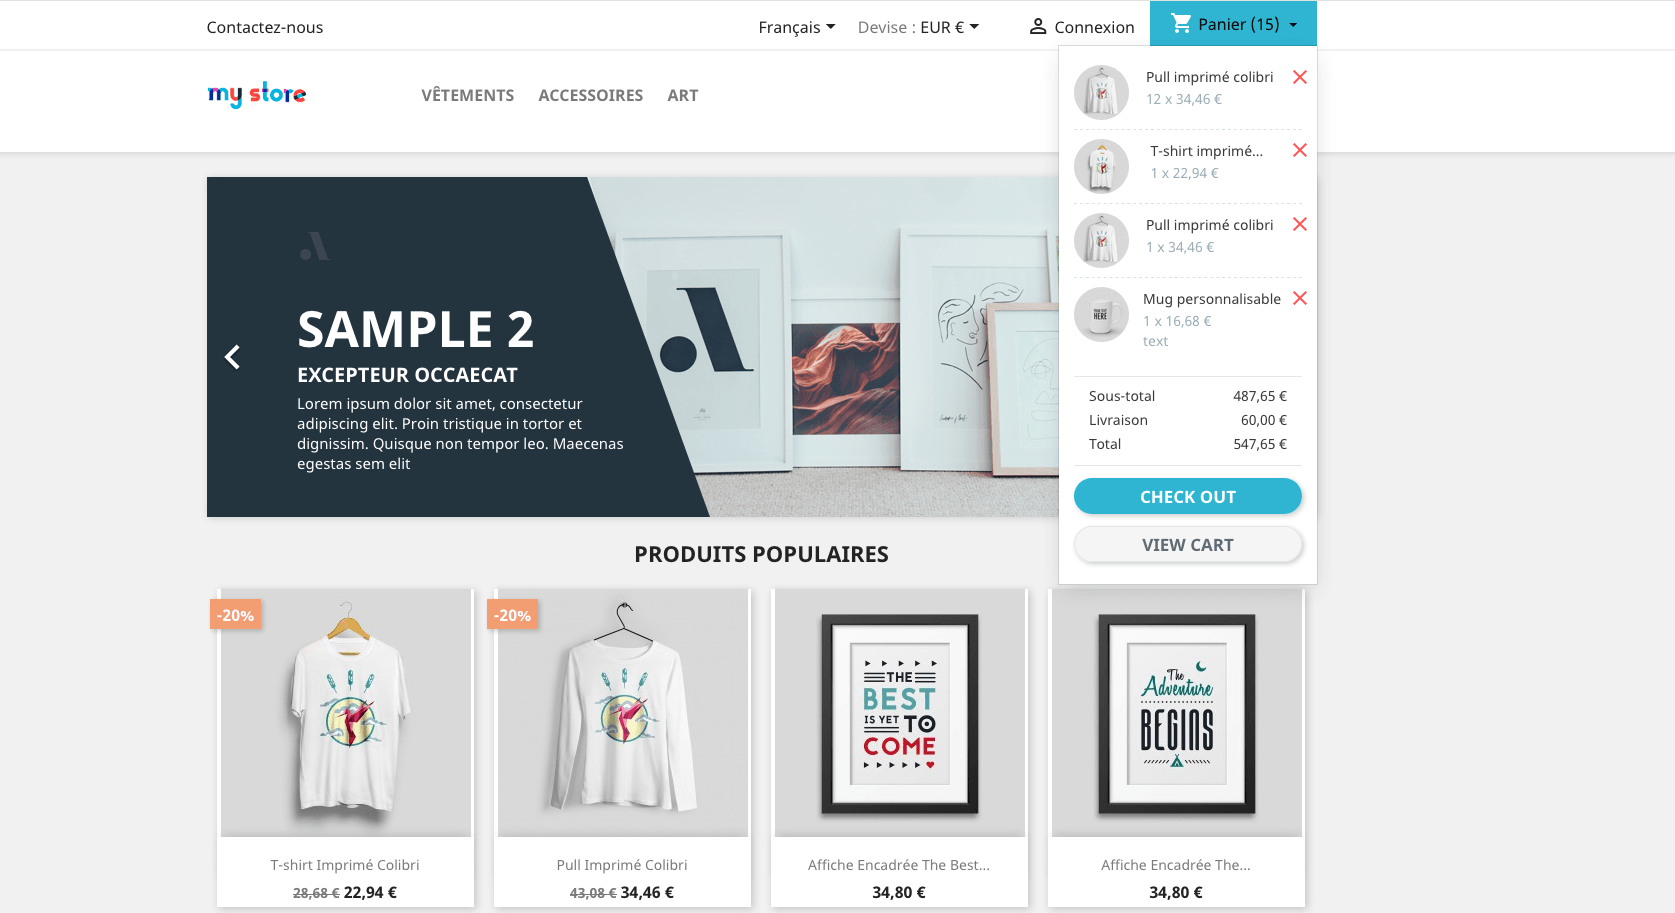Delete Mug personnalisable from cart
The height and width of the screenshot is (913, 1675).
(x=1300, y=298)
